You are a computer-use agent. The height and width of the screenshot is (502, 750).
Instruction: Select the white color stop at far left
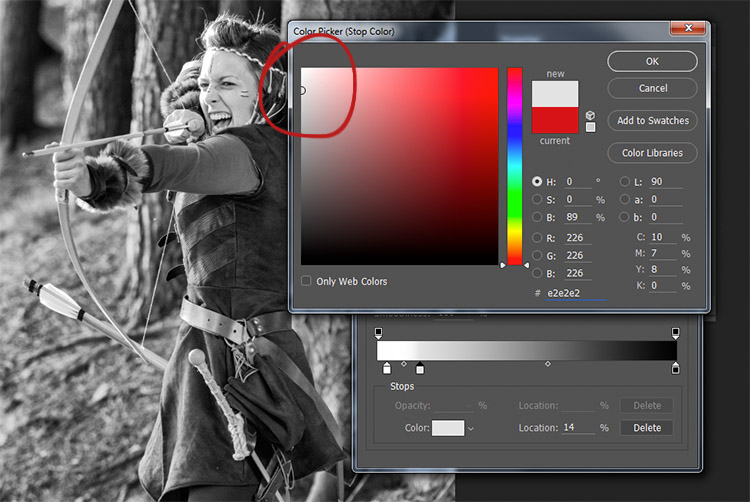coord(387,368)
